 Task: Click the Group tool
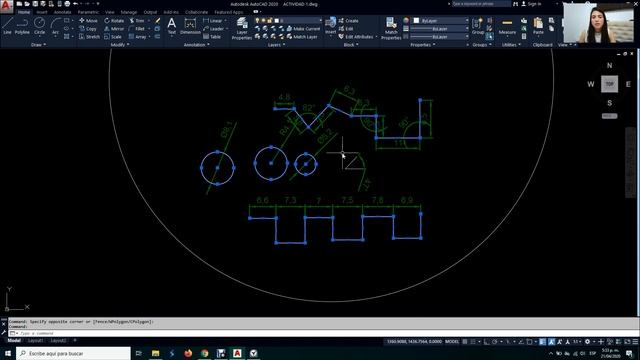pyautogui.click(x=478, y=27)
